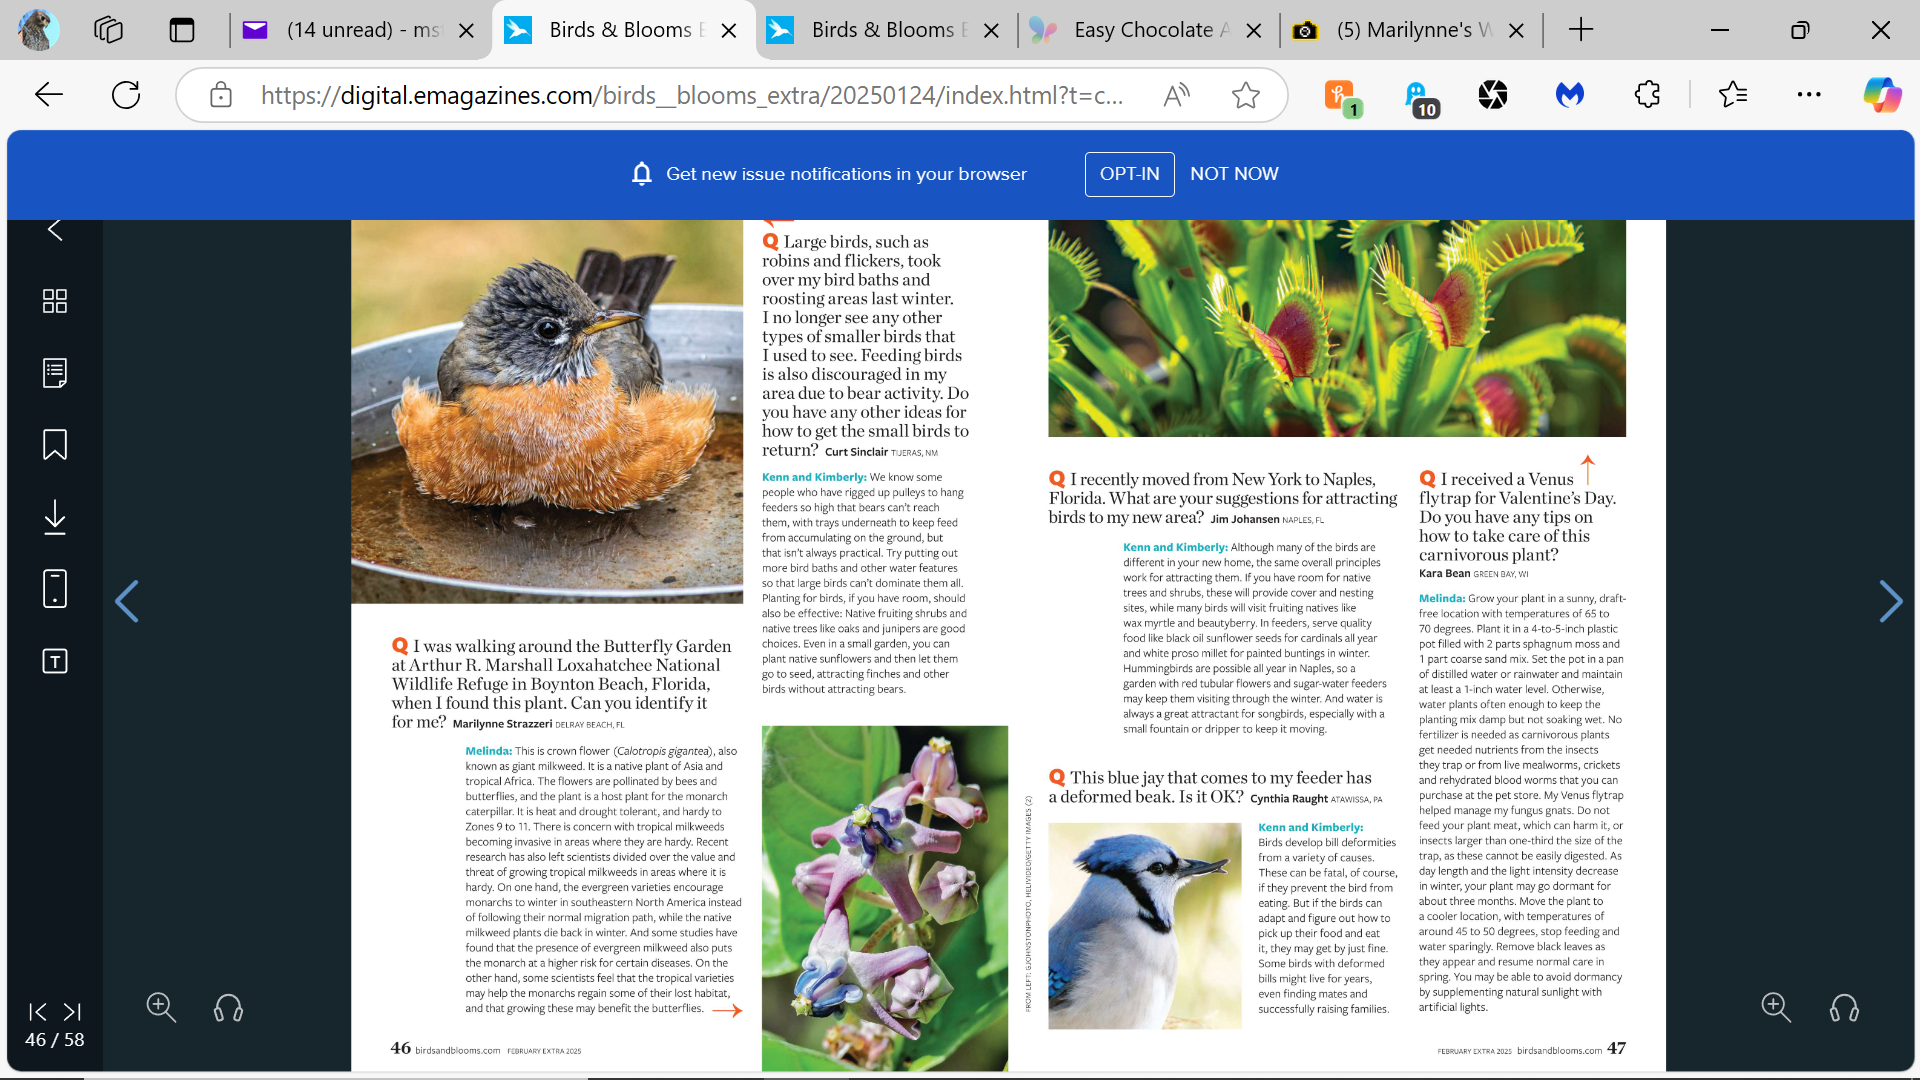Open the table of contents icon

click(x=55, y=373)
